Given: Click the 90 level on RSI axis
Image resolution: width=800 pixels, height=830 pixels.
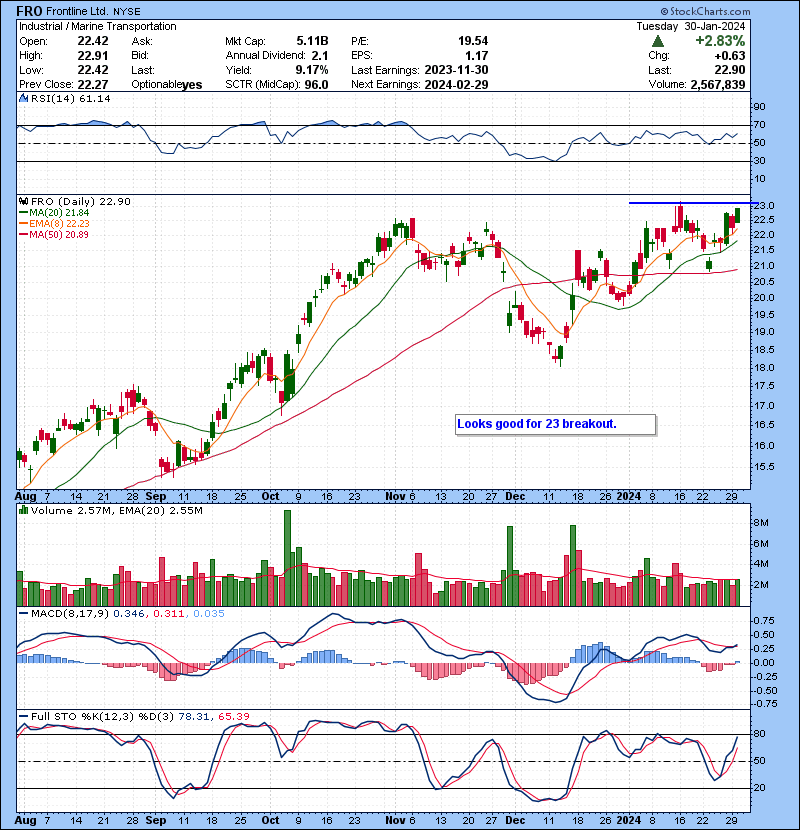Looking at the screenshot, I should (x=760, y=106).
